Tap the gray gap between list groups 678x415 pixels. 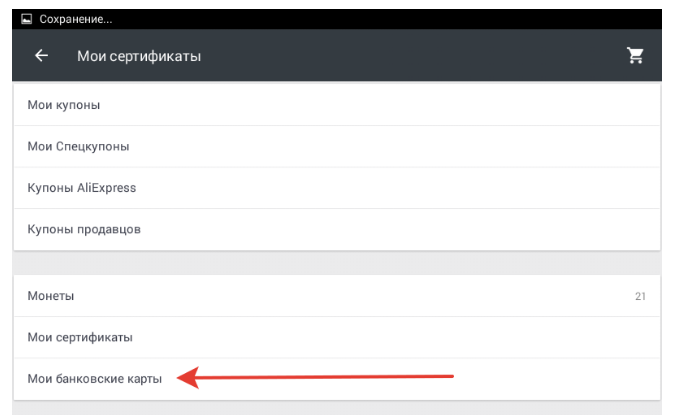336,262
